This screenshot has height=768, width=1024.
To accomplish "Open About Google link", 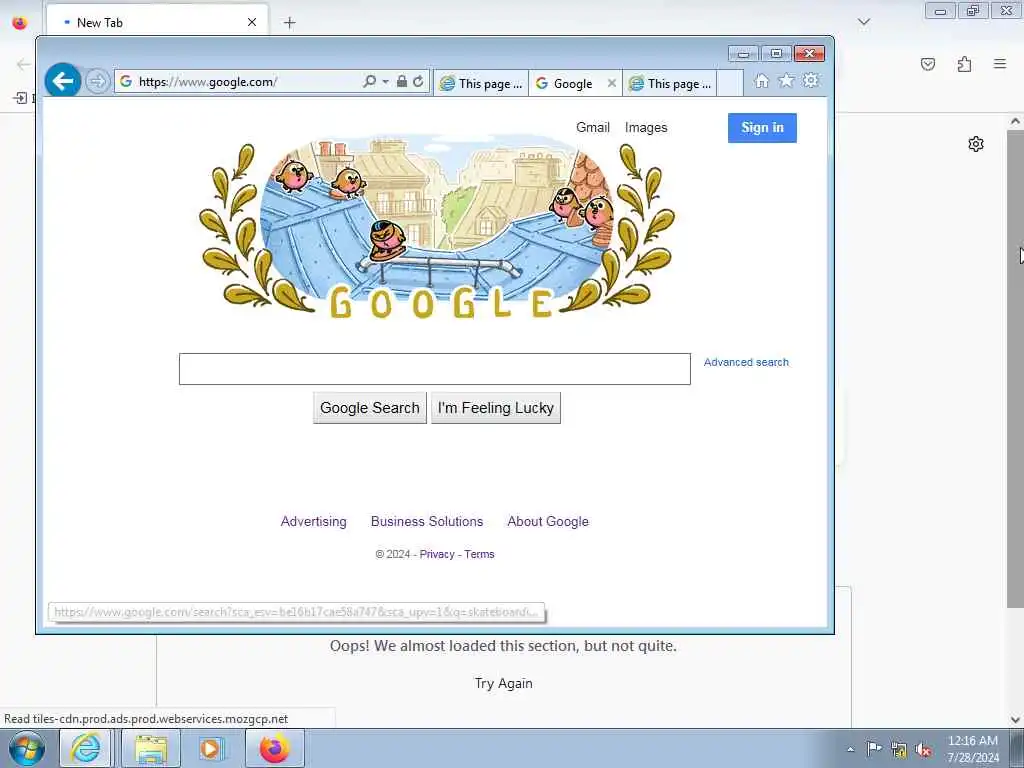I will (548, 521).
